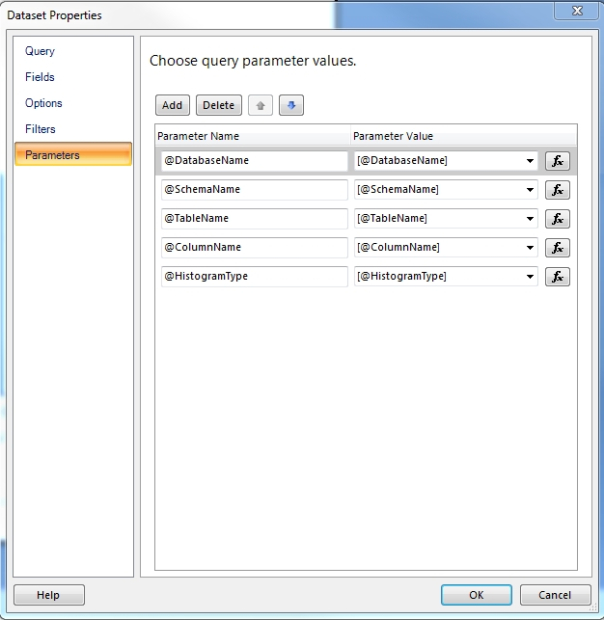Edit the @TableName parameter name field
Screen dimensions: 604x620
click(x=255, y=219)
